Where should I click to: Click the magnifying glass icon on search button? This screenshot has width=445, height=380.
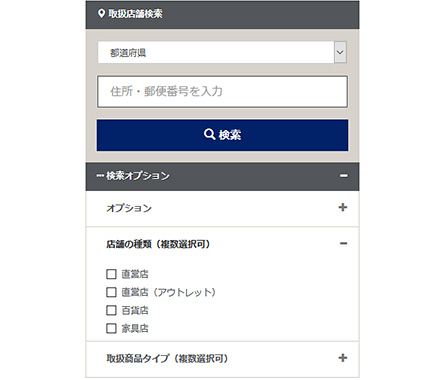pyautogui.click(x=209, y=134)
